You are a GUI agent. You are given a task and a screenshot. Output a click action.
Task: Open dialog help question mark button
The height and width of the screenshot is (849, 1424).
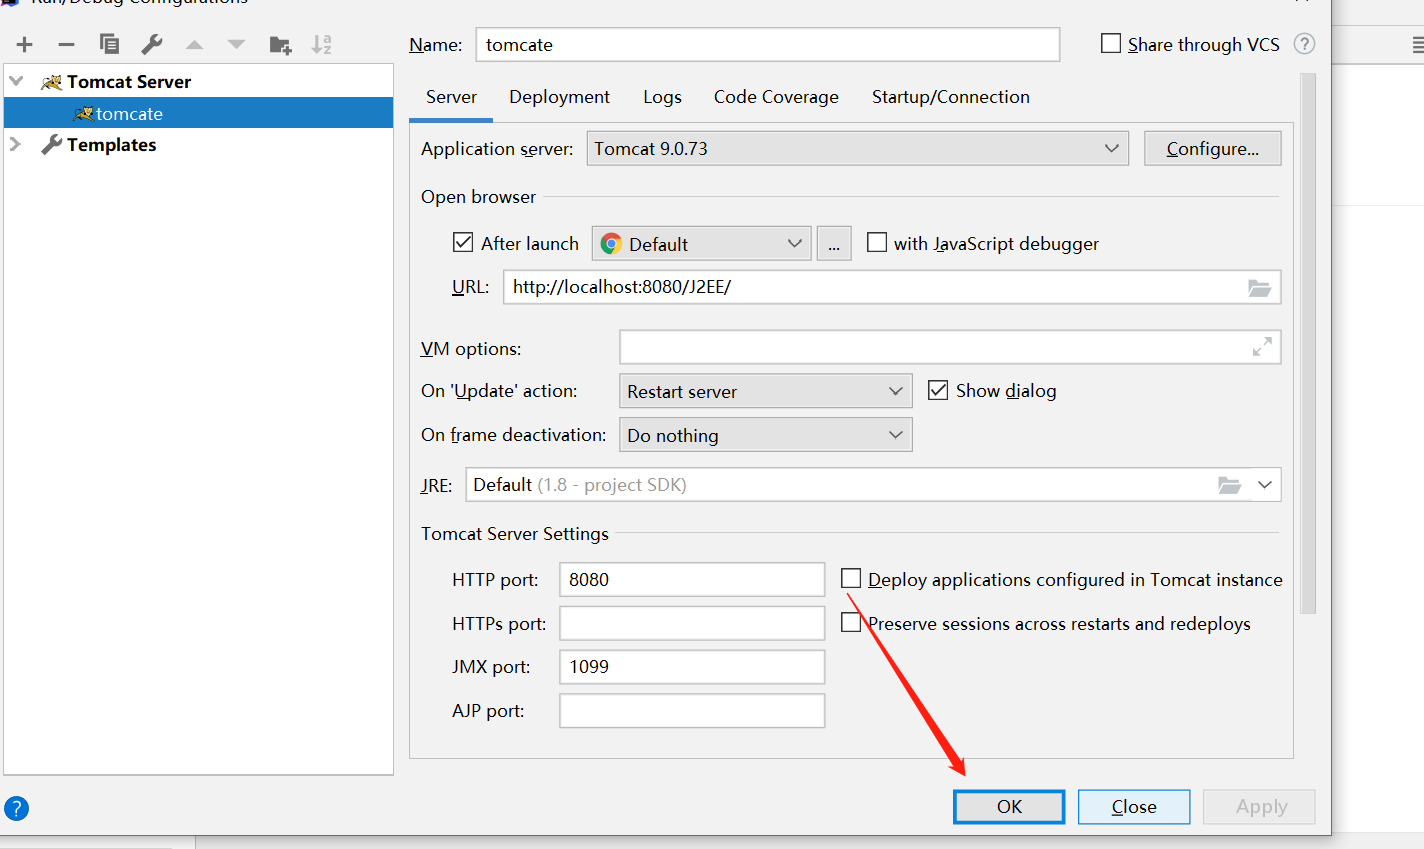17,808
